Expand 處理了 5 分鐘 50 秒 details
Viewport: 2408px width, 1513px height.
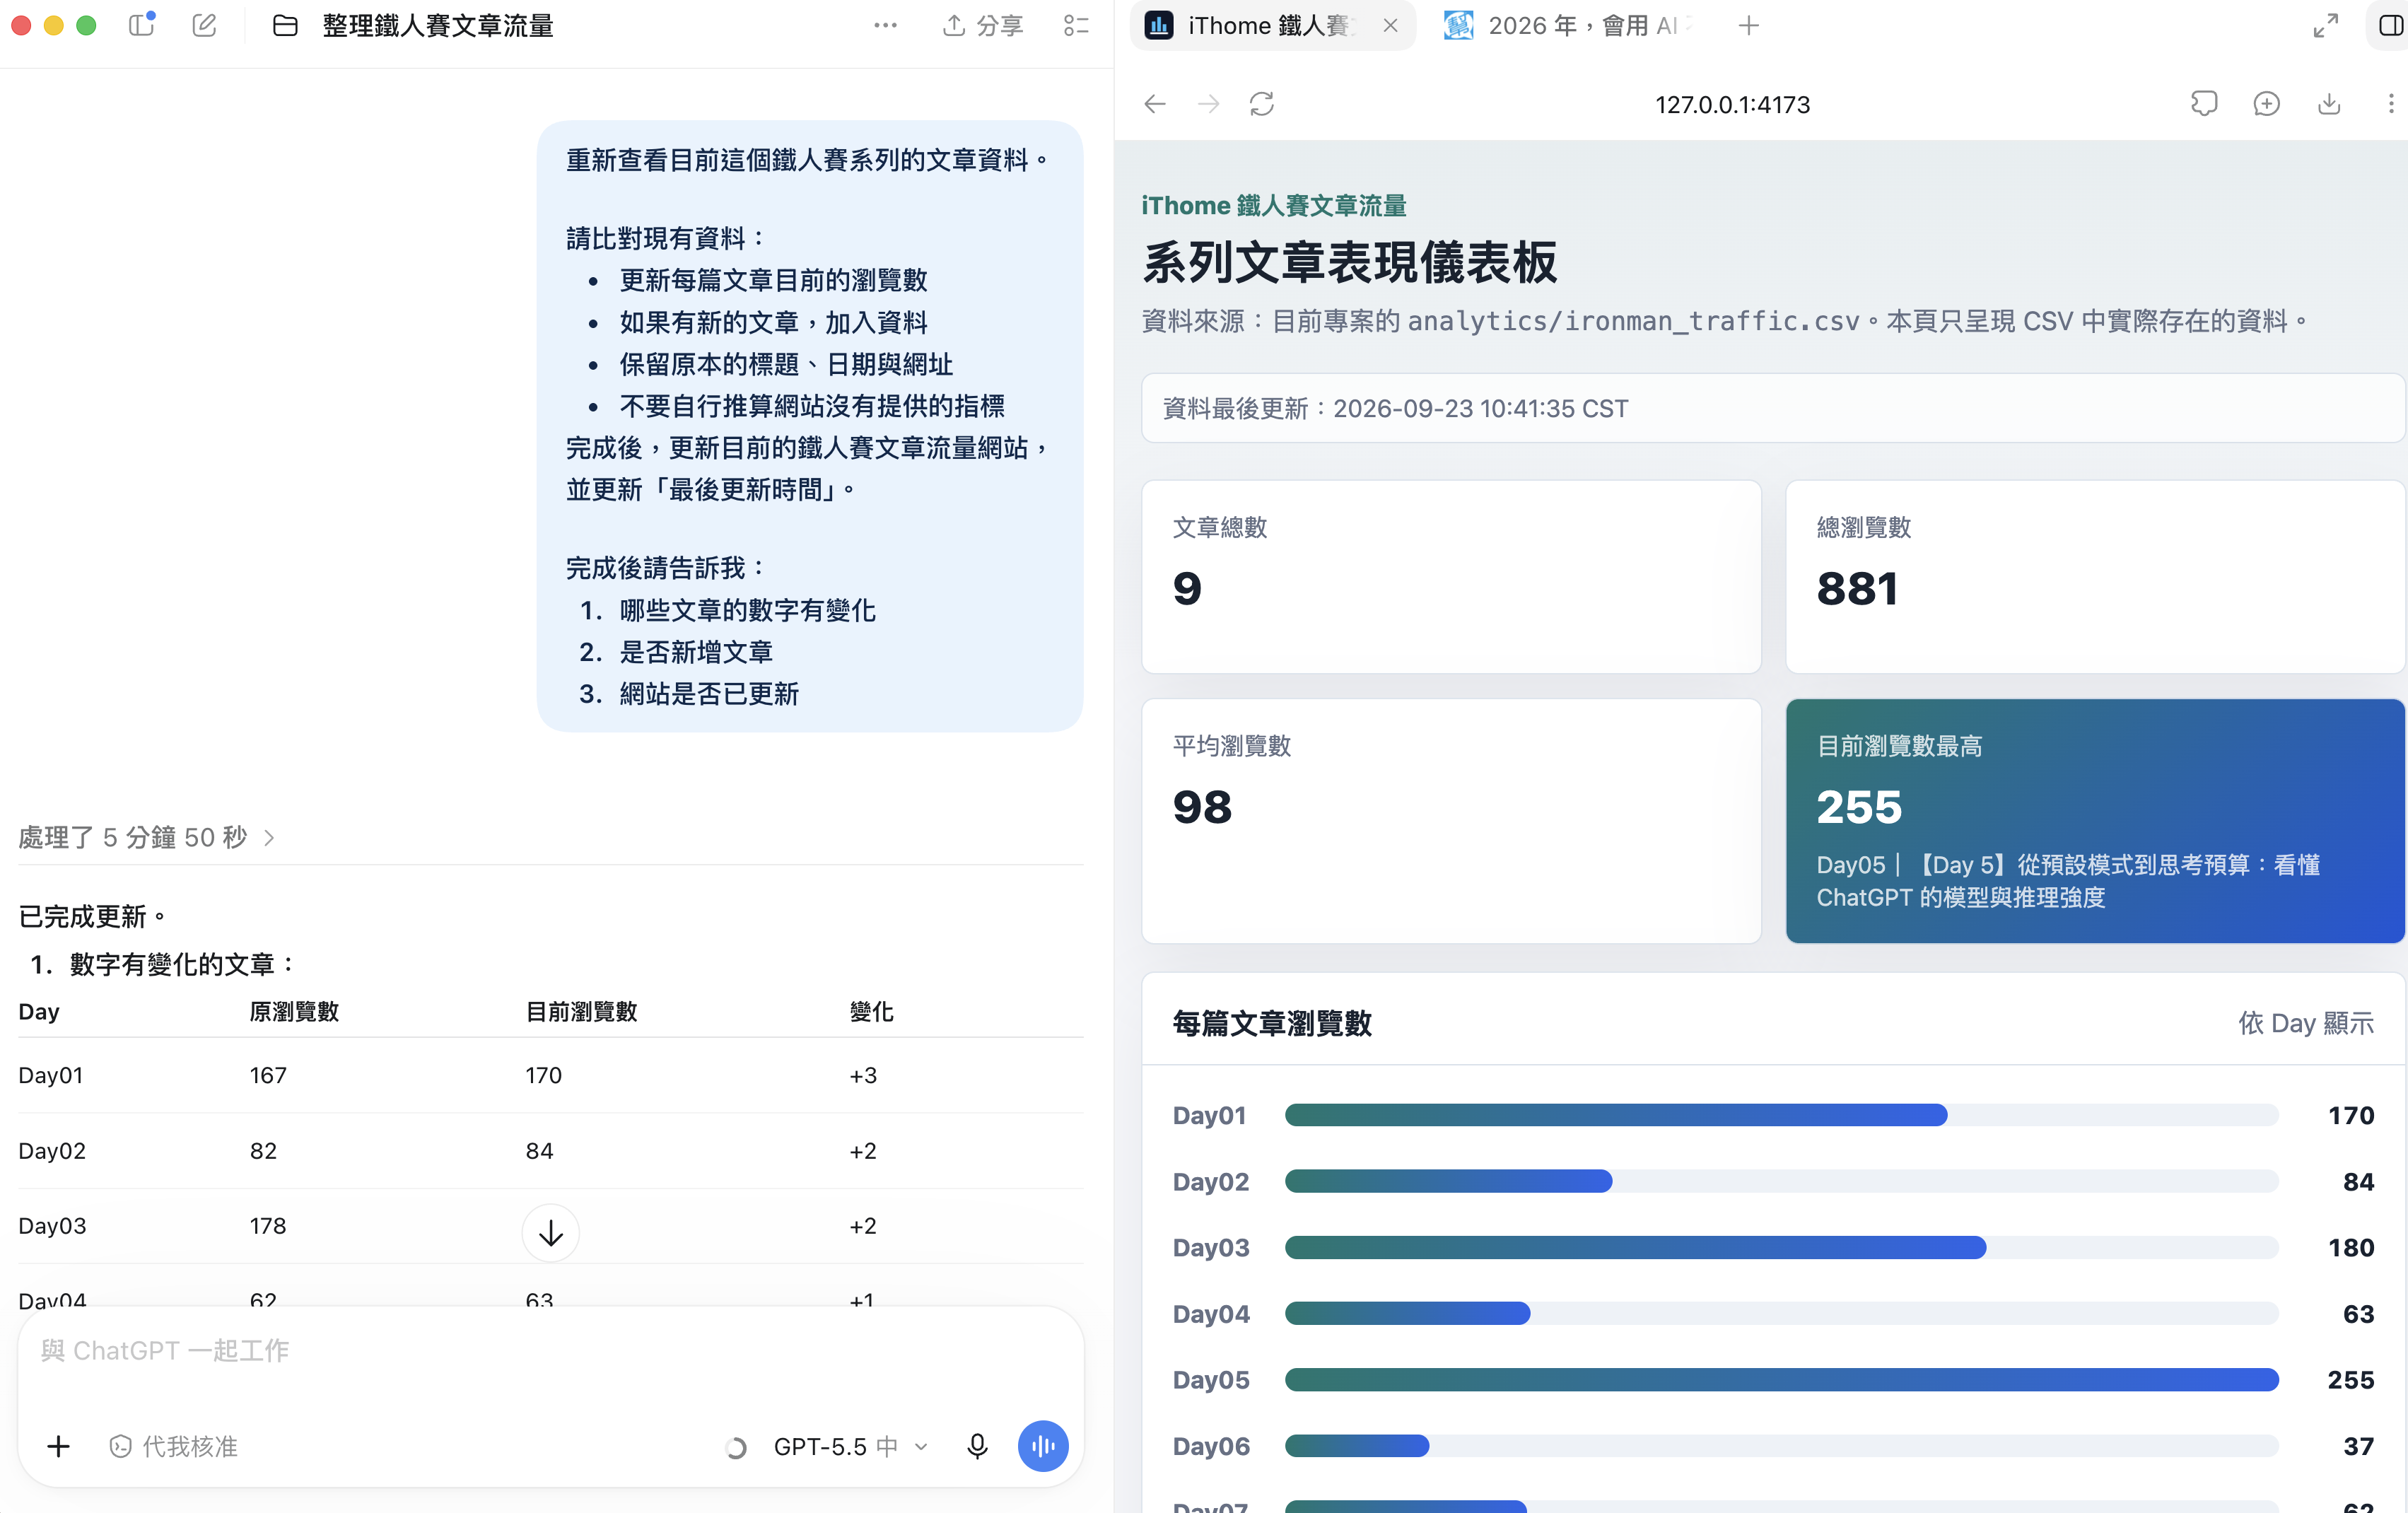(x=146, y=837)
